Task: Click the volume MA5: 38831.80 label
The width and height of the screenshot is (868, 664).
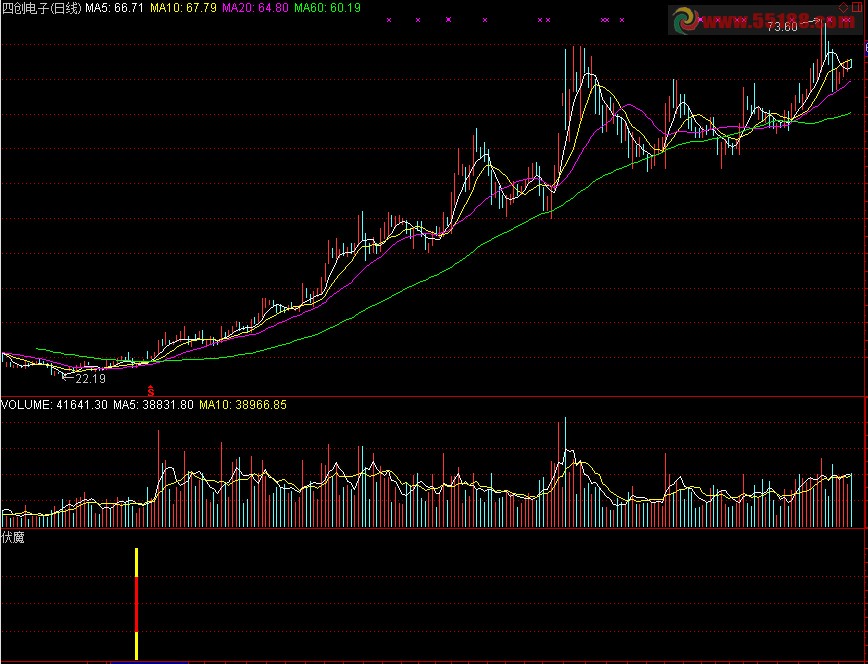Action: pyautogui.click(x=153, y=405)
